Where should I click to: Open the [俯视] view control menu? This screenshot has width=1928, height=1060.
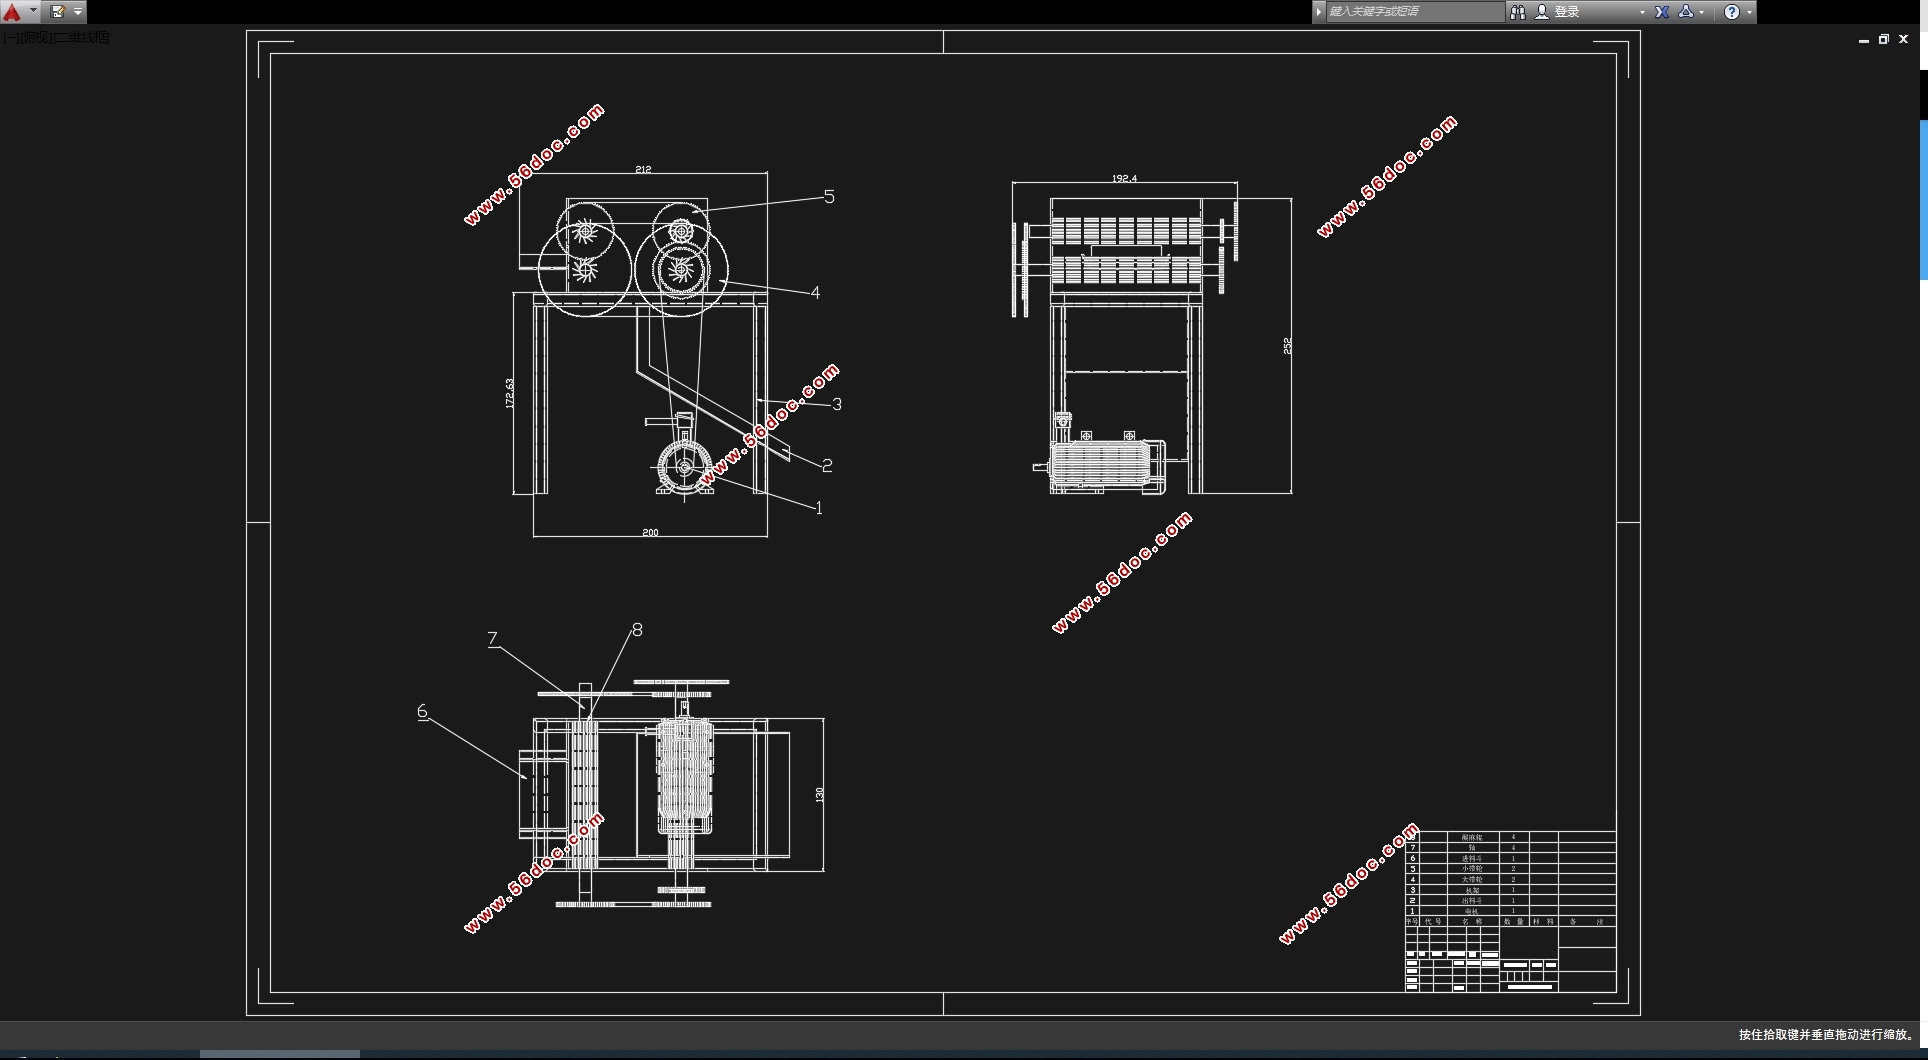pyautogui.click(x=35, y=38)
